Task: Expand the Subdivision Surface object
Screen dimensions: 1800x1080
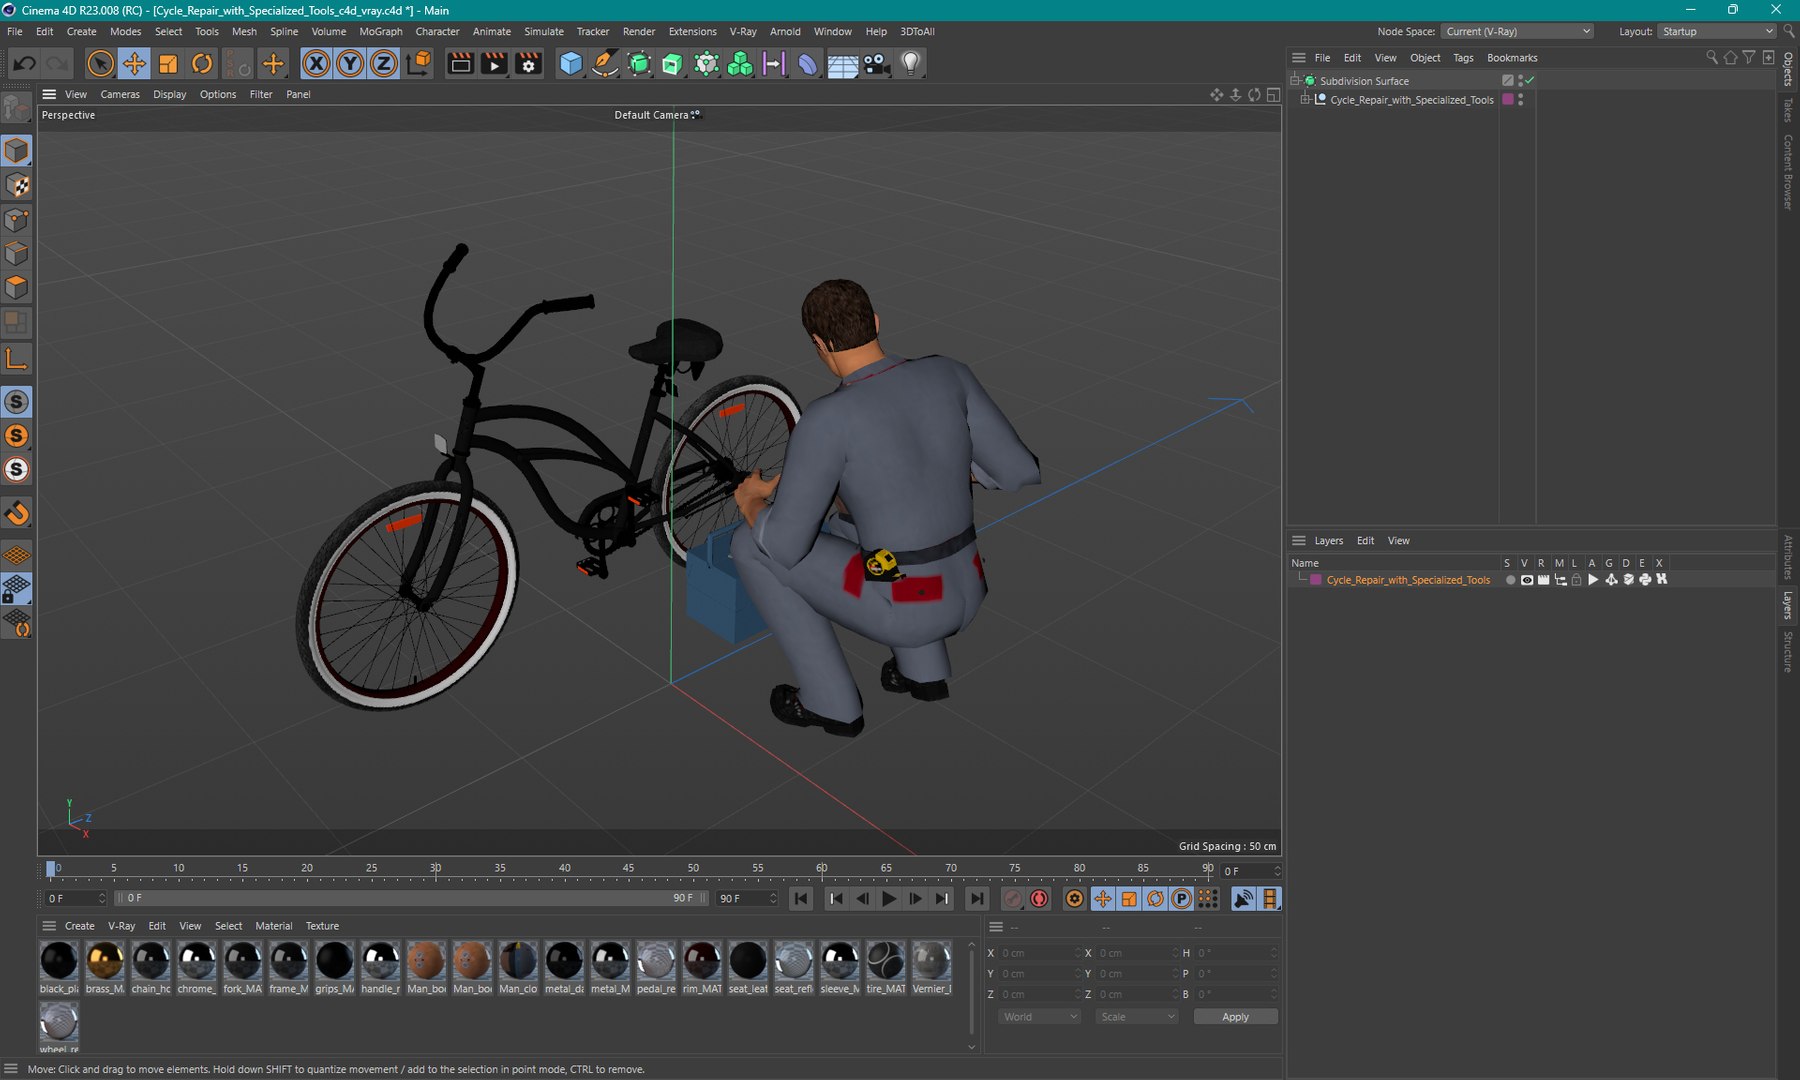Action: (1295, 80)
